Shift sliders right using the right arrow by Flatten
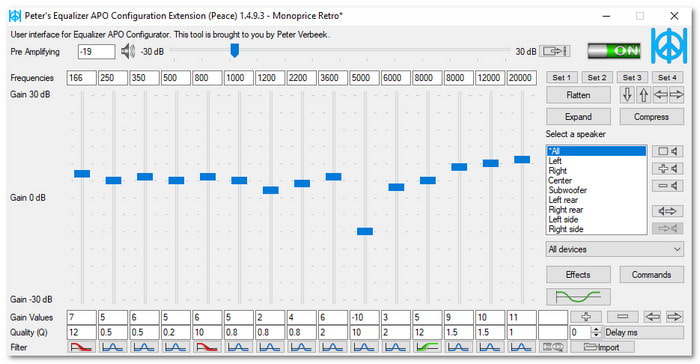Viewport: 700px width, 364px height. tap(676, 95)
